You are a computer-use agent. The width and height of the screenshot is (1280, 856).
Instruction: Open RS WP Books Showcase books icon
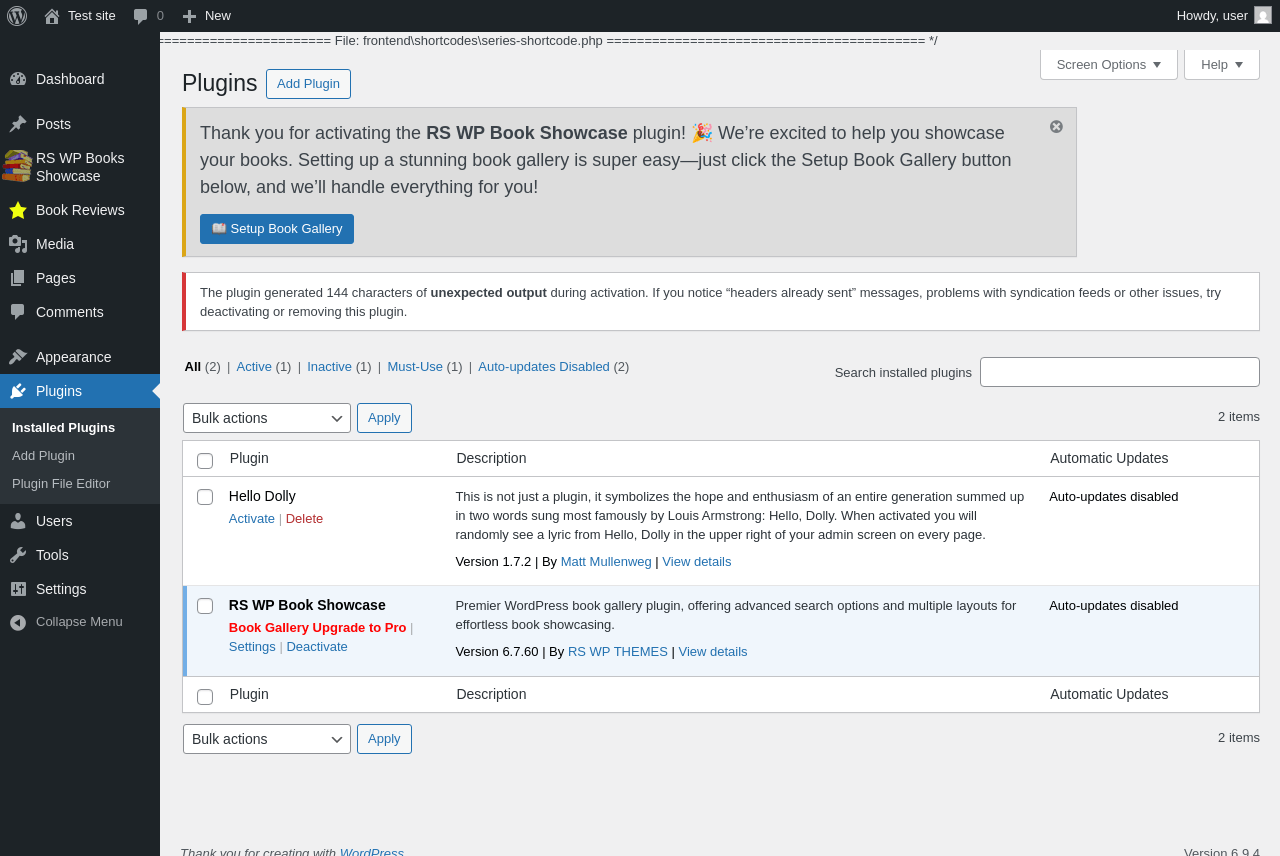coord(17,167)
